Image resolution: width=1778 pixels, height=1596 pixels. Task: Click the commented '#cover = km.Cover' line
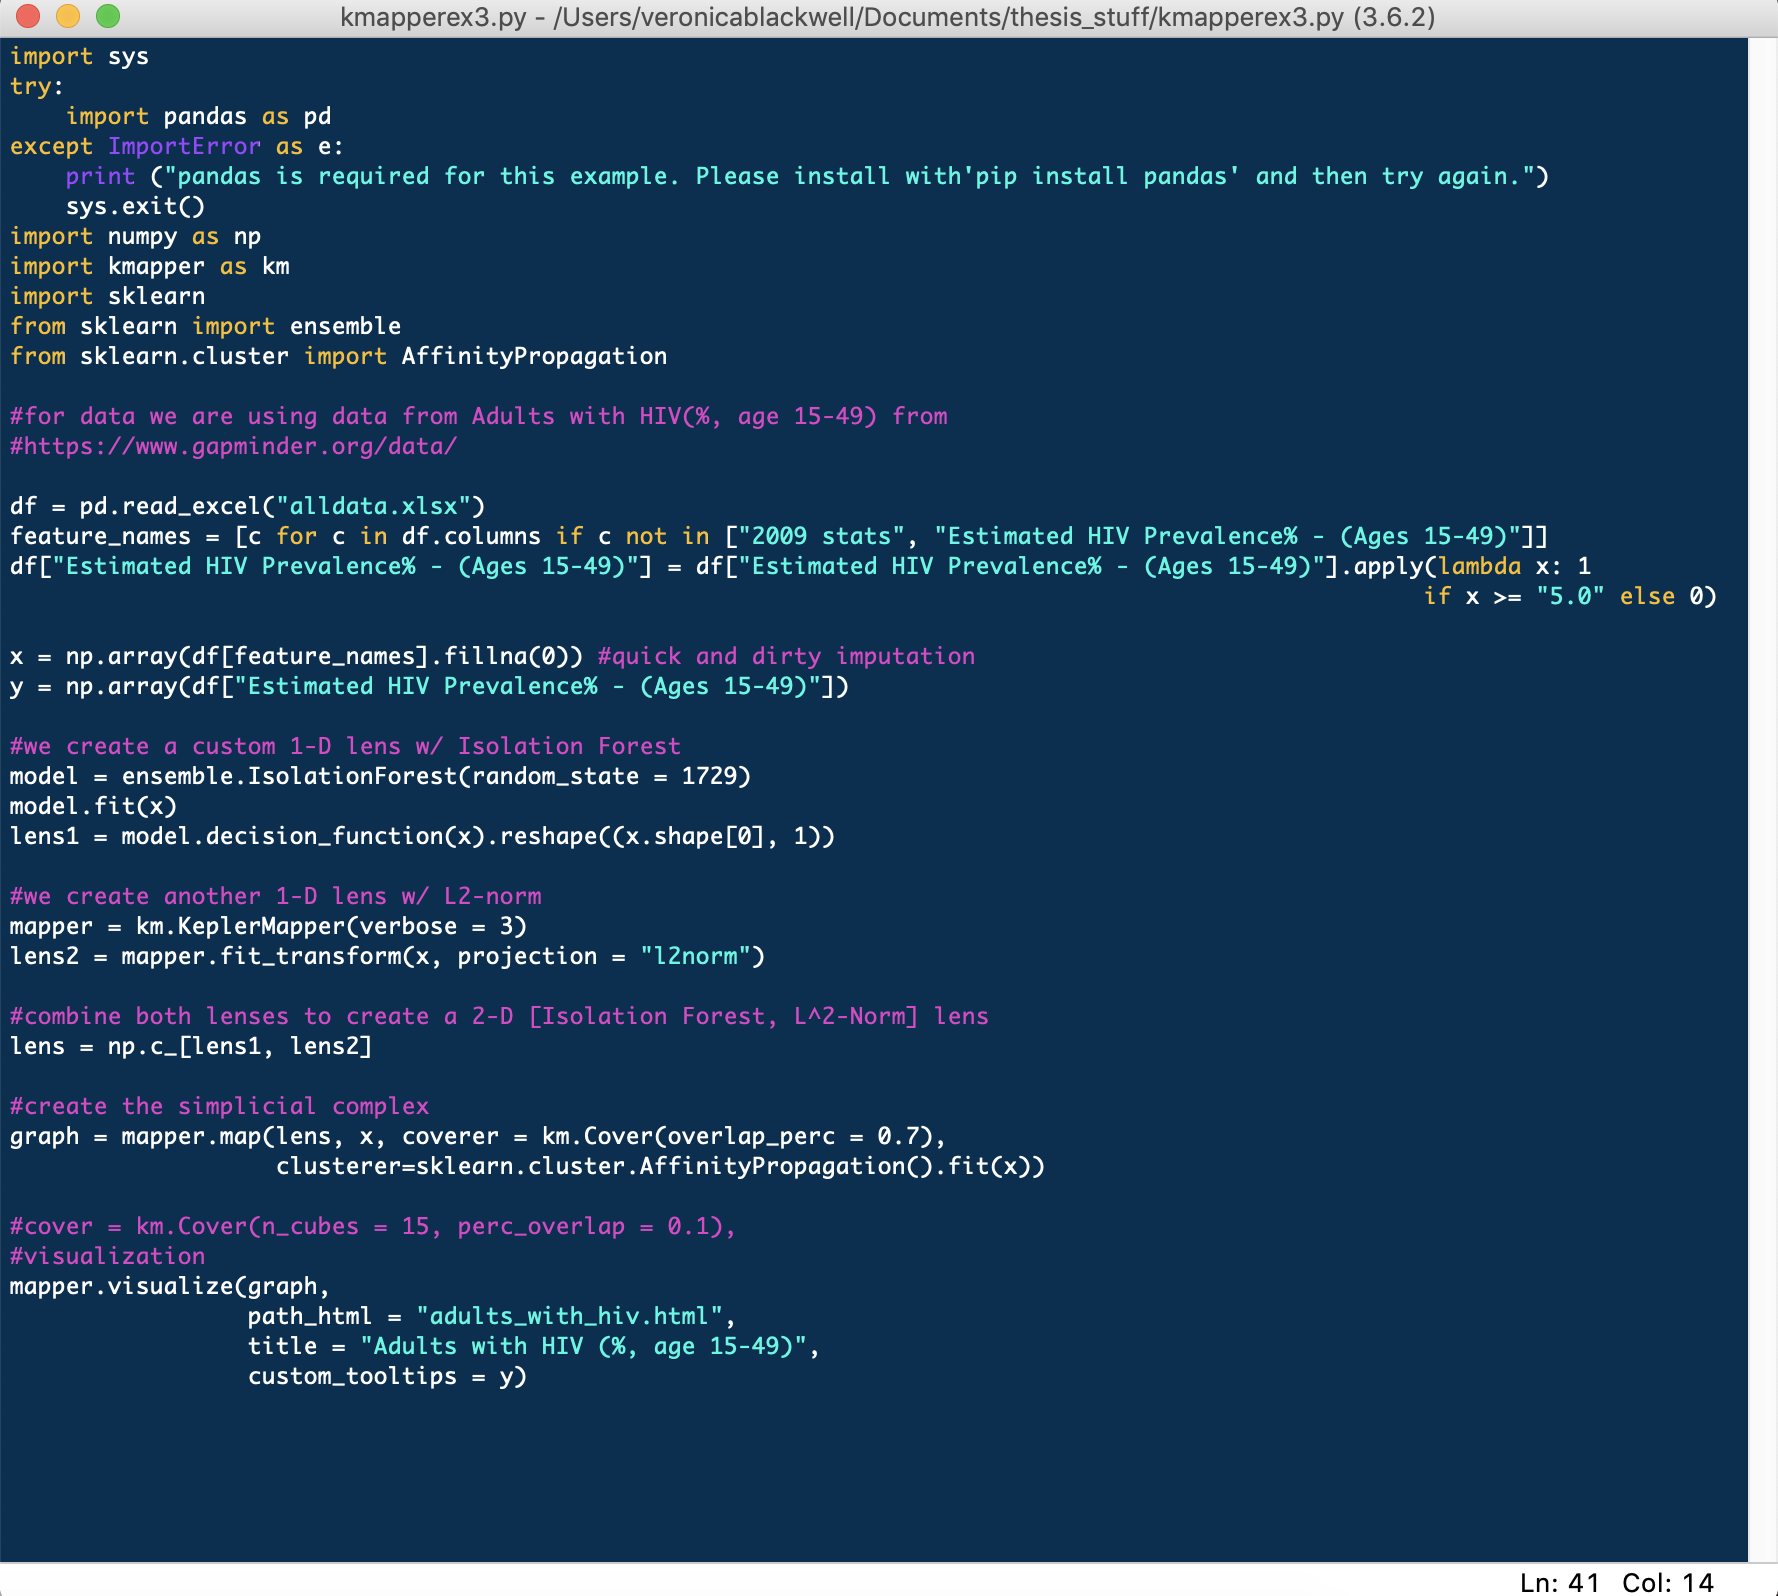(x=373, y=1227)
